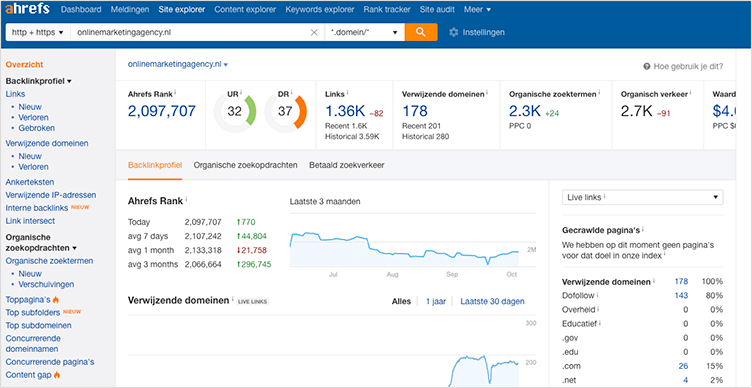Click the UR 32 donut chart
The height and width of the screenshot is (388, 752).
click(235, 112)
